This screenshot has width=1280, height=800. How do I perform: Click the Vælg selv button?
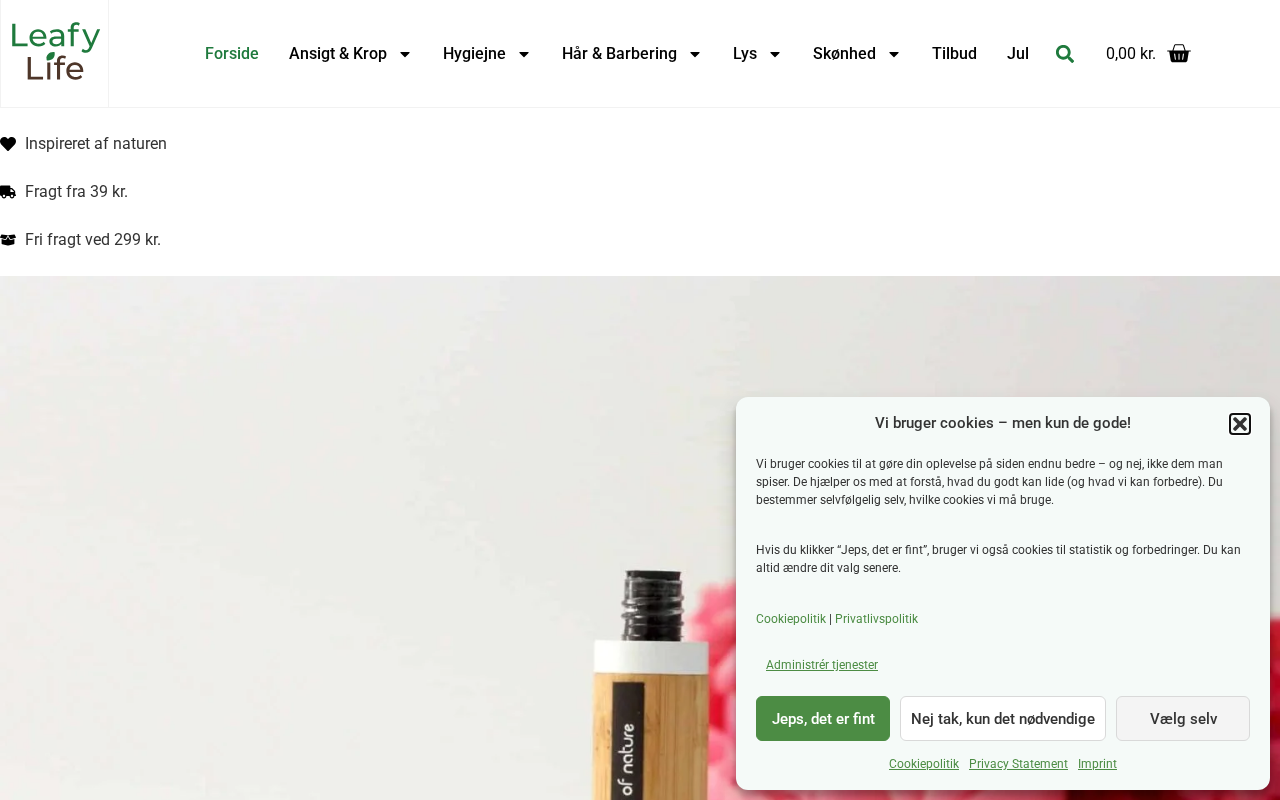point(1183,719)
